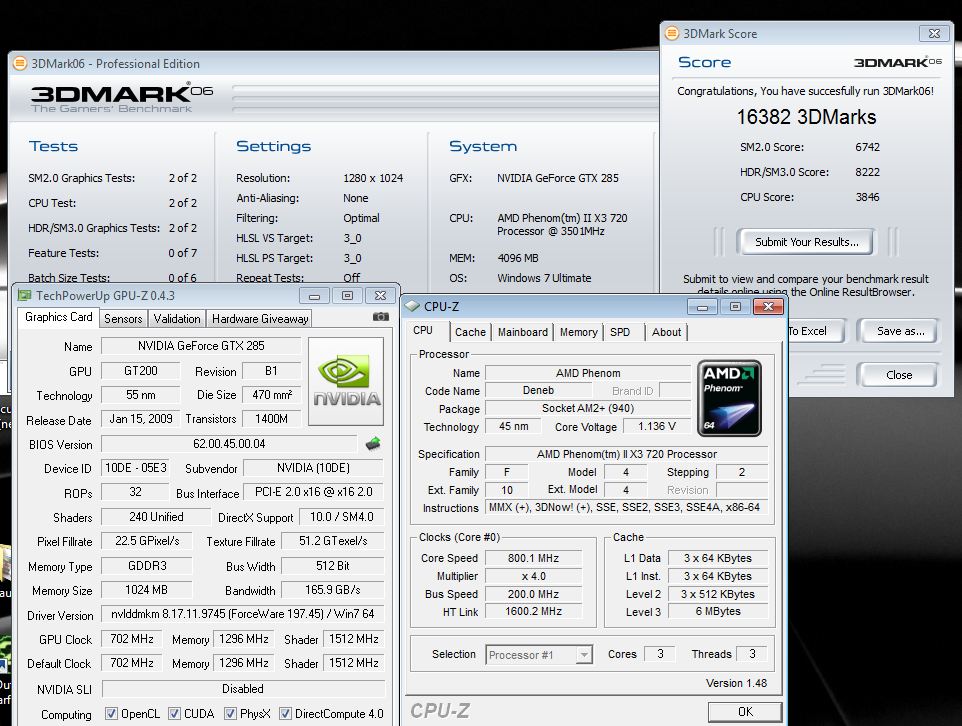
Task: Click the BIOS Version field 62.00.45.00.04
Action: [x=229, y=444]
